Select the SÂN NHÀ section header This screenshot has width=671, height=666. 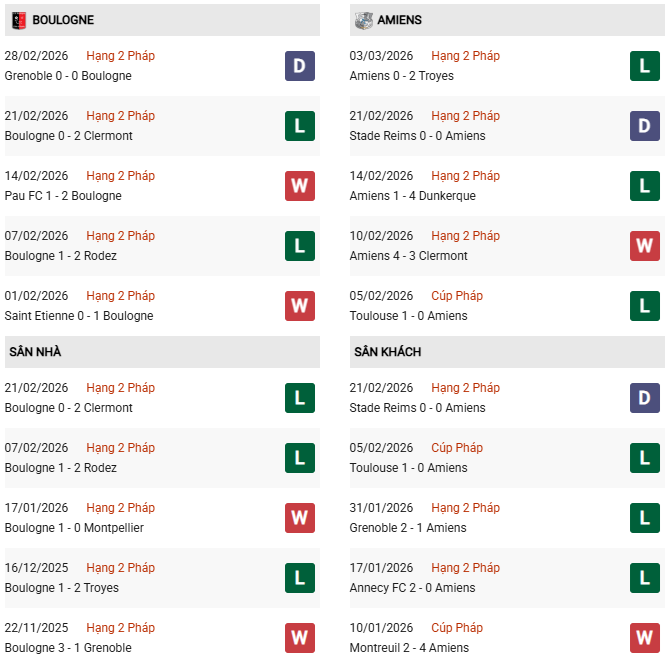point(35,352)
